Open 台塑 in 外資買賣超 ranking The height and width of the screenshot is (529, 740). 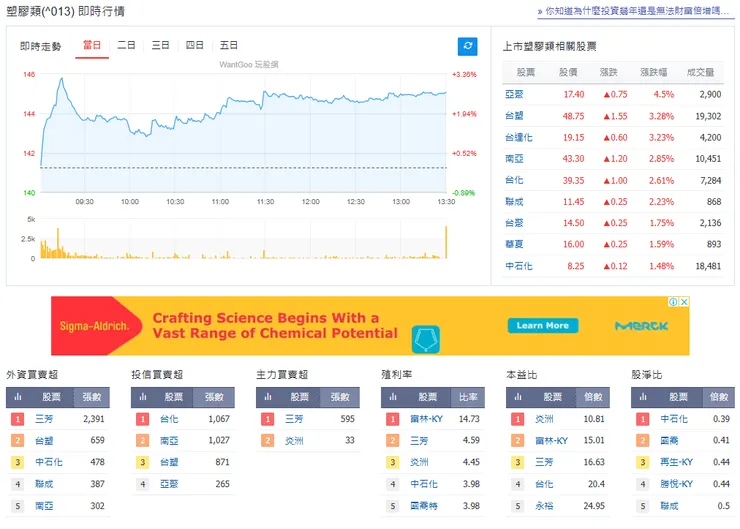click(44, 441)
